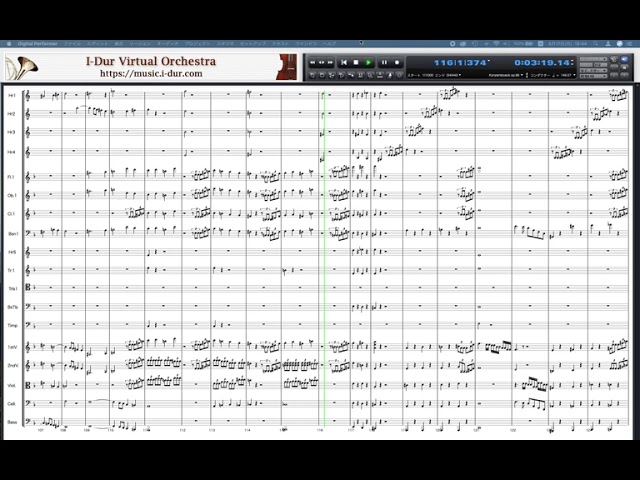Open the Konzertstuck op.86 sequence dropdown
This screenshot has height=480, width=640.
[506, 76]
